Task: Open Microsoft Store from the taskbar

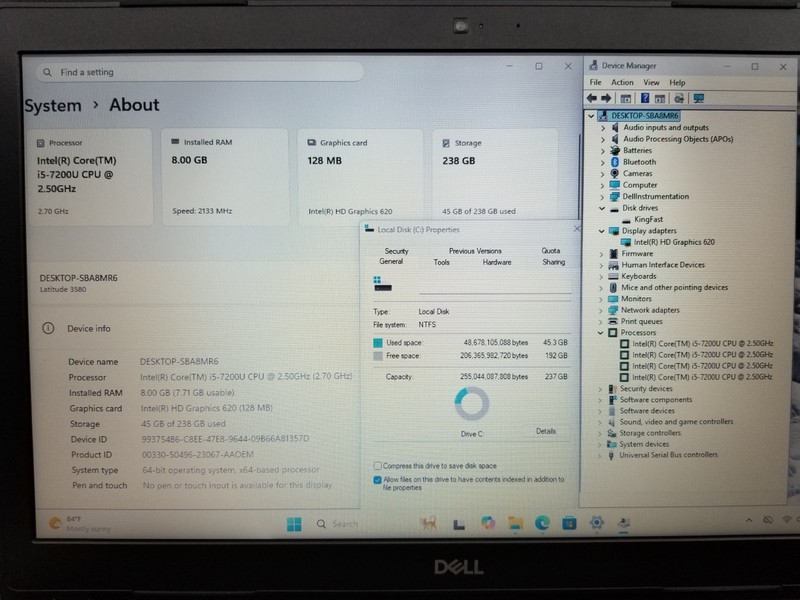Action: click(x=569, y=523)
